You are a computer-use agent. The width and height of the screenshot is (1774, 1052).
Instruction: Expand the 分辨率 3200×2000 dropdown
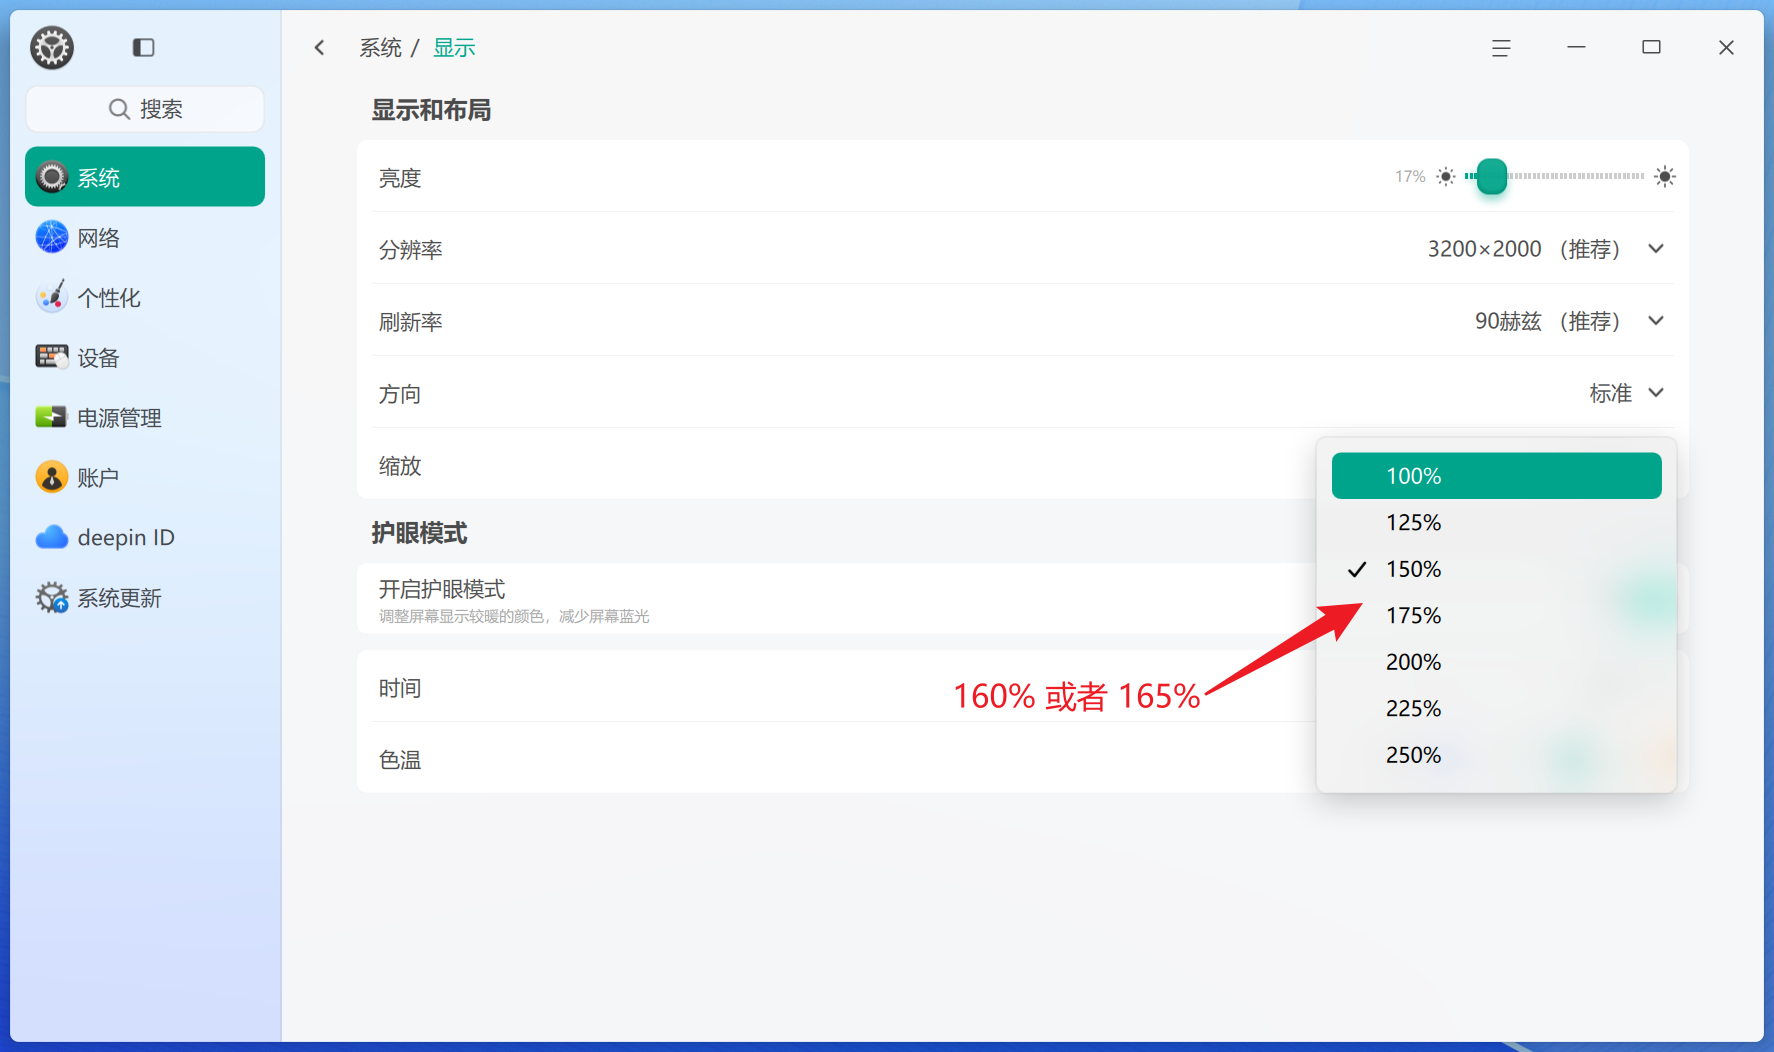click(1545, 249)
